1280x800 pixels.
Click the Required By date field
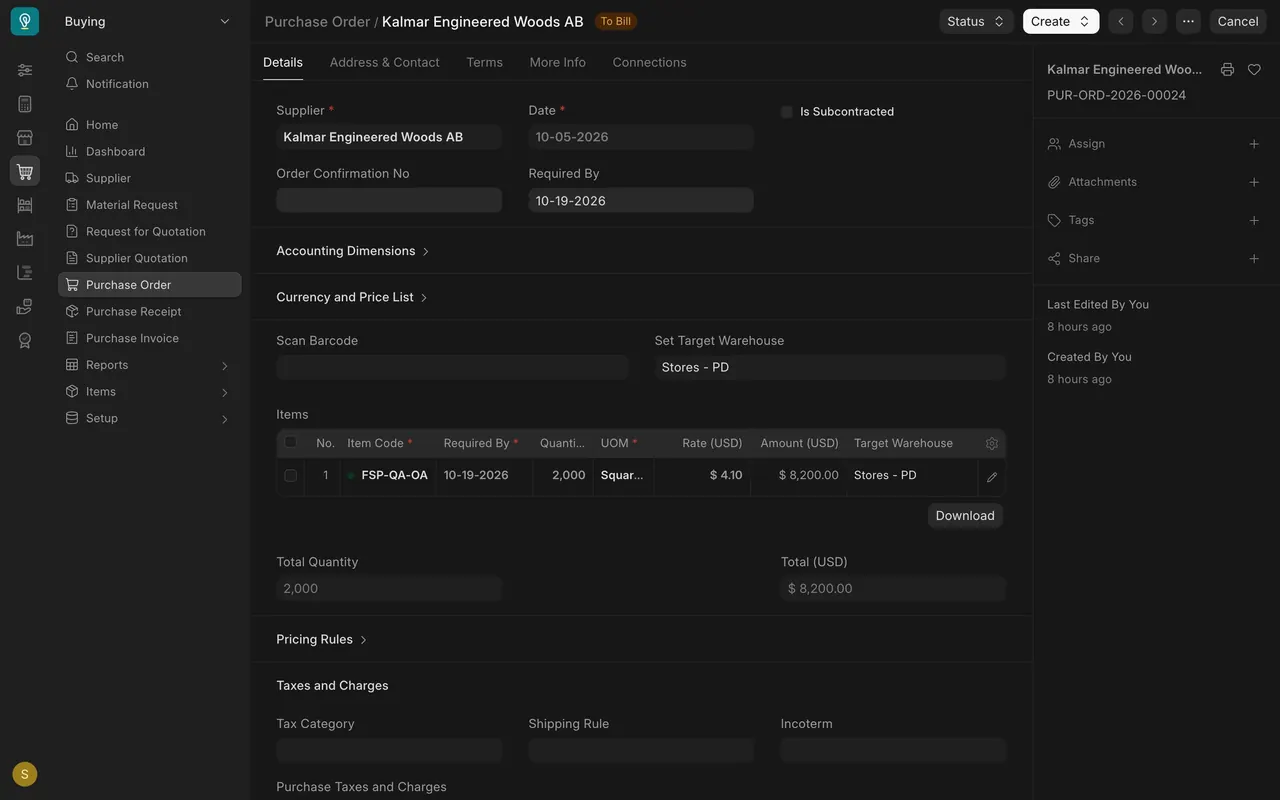point(641,200)
